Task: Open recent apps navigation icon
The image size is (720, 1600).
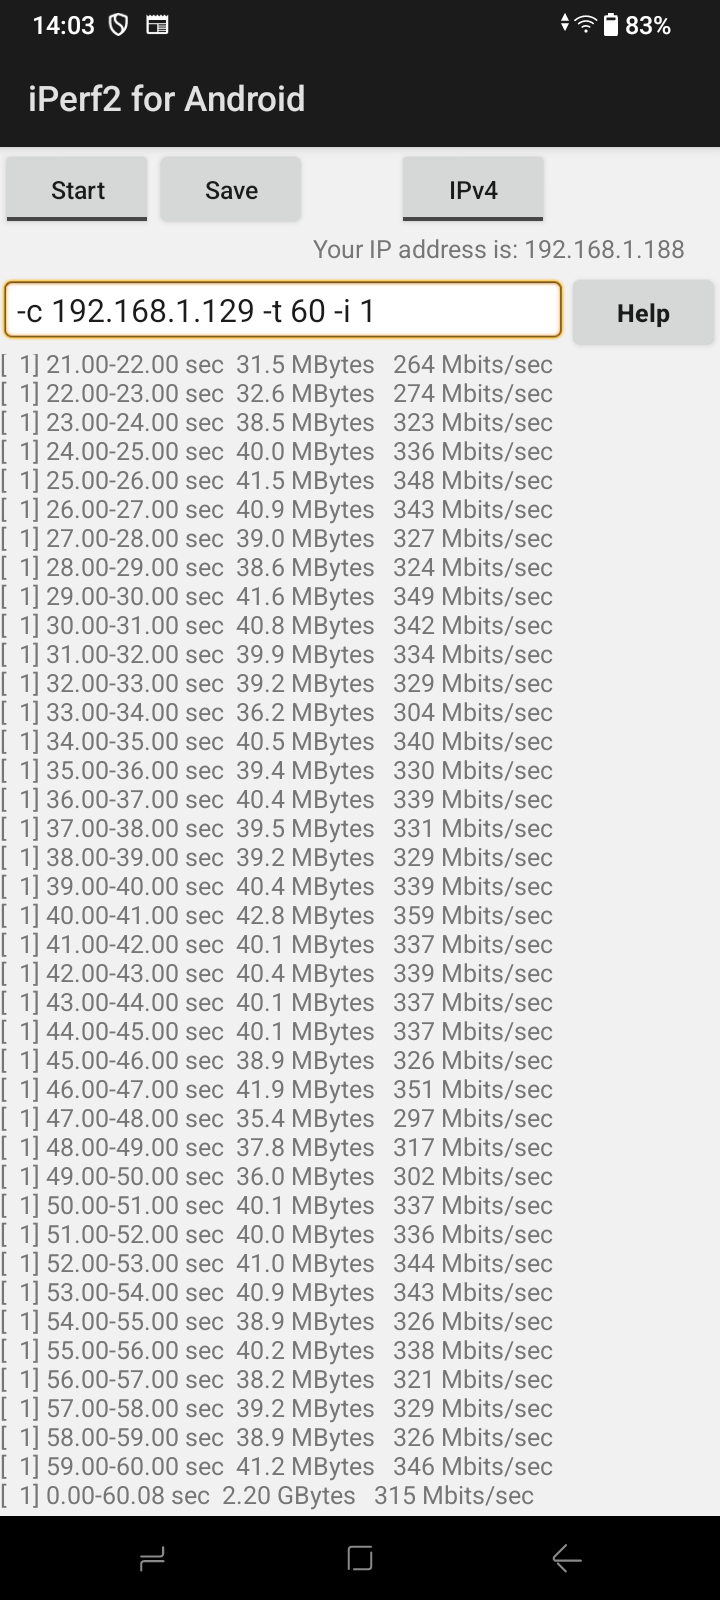Action: (153, 1558)
